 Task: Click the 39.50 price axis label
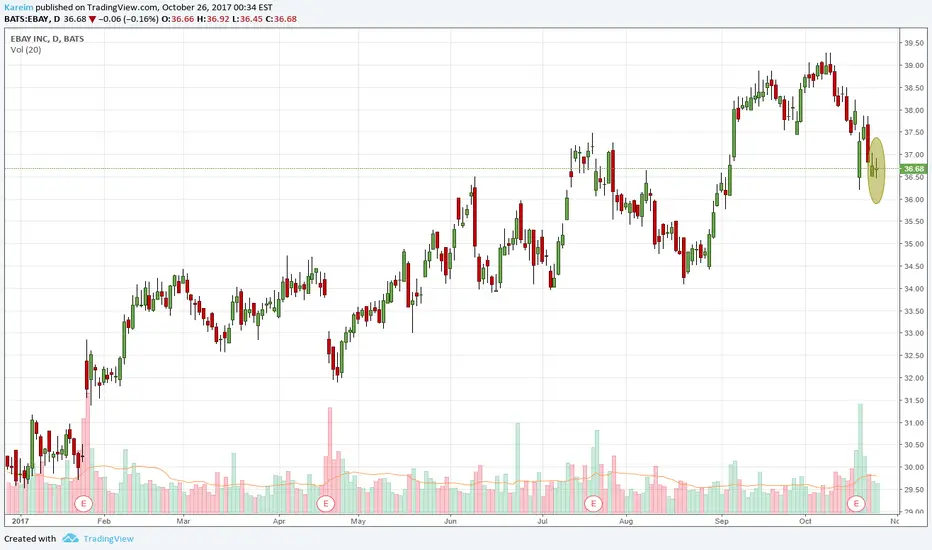(914, 43)
